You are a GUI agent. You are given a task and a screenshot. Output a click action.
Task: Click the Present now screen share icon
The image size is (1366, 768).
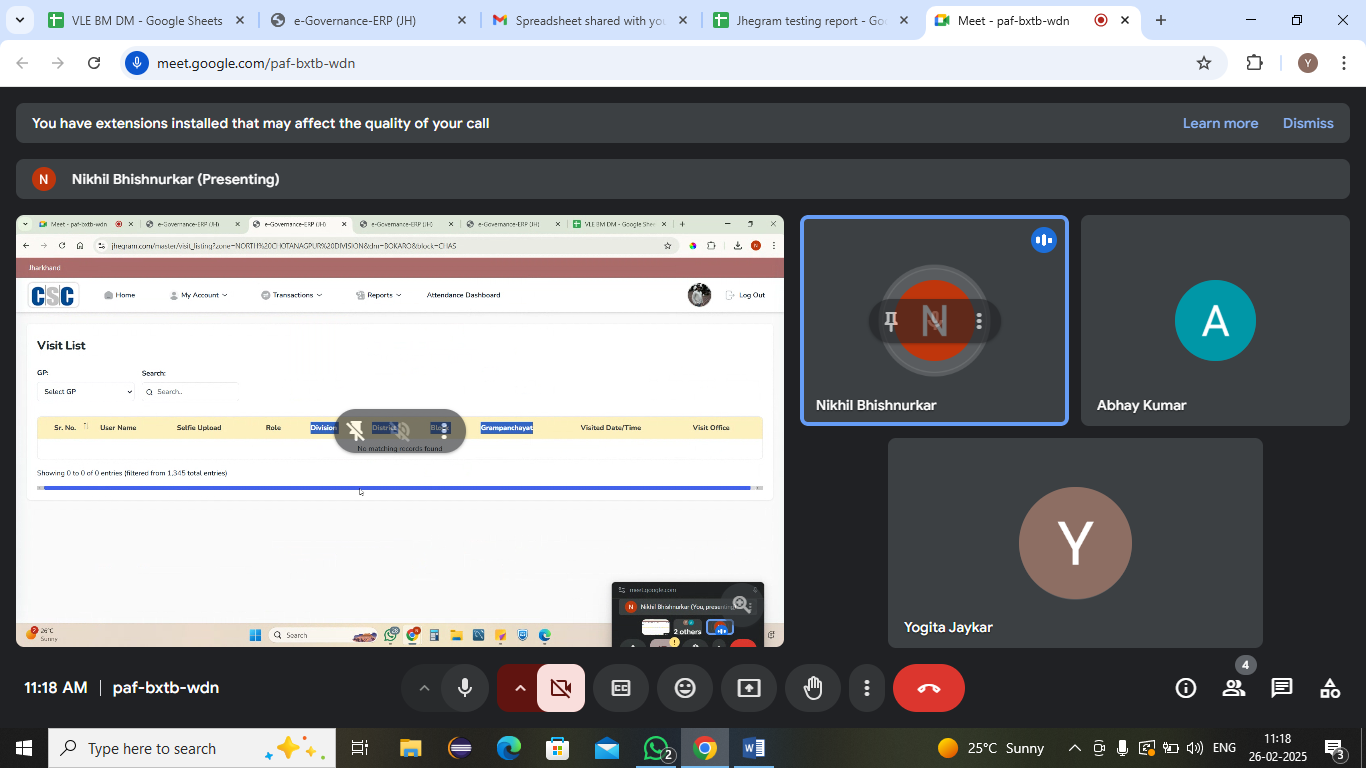coord(749,688)
